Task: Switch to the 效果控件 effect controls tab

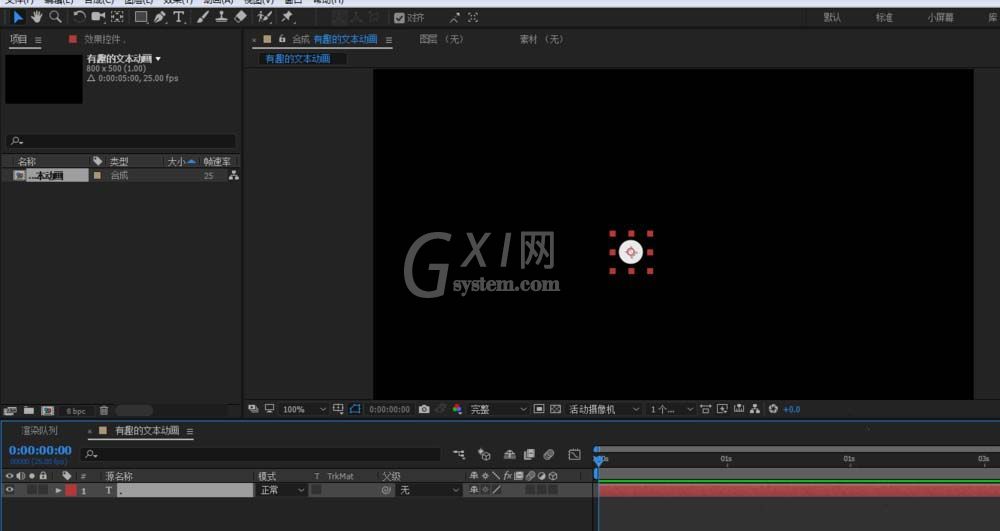Action: point(105,40)
